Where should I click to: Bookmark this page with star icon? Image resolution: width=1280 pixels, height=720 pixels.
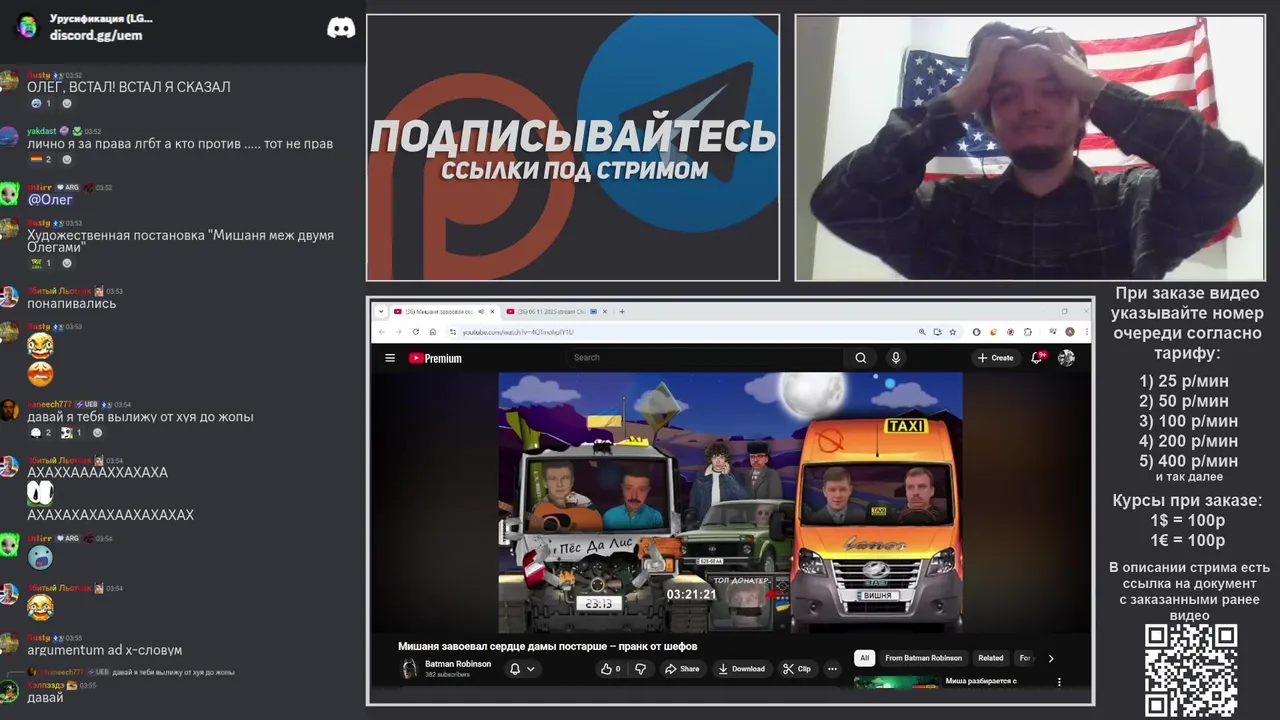[951, 332]
